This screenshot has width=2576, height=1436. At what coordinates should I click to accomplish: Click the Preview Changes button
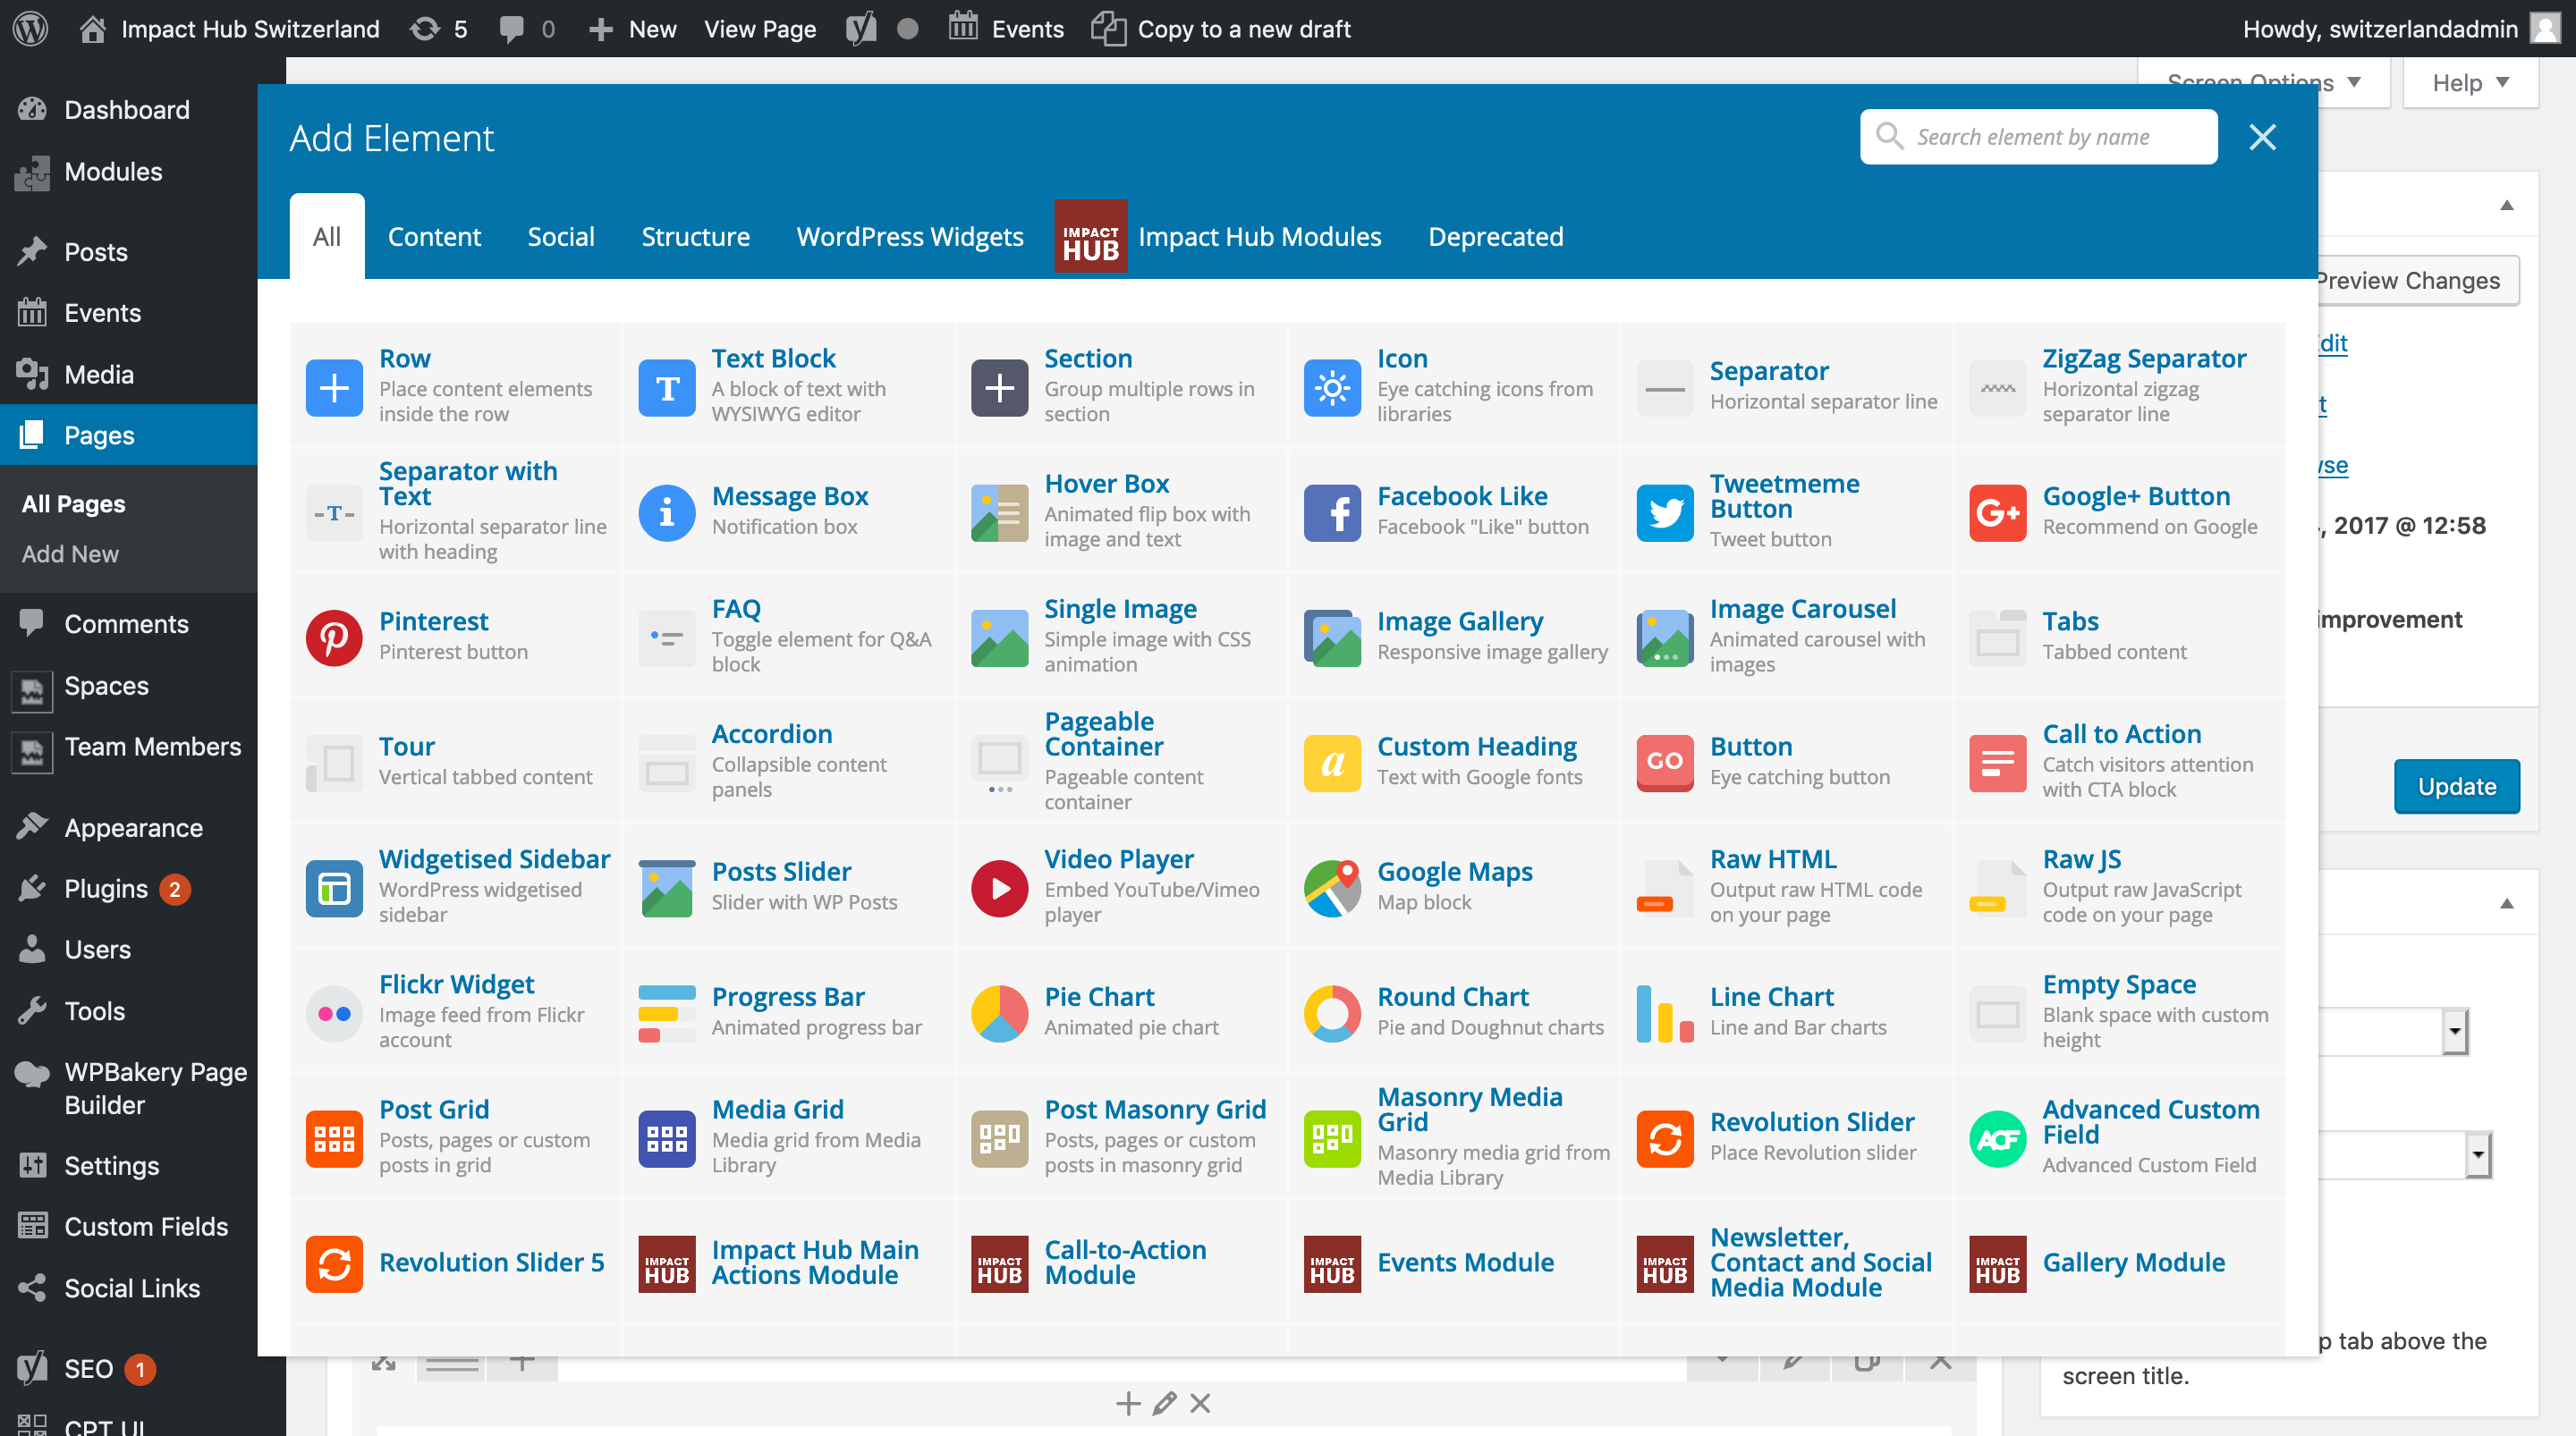(2410, 281)
